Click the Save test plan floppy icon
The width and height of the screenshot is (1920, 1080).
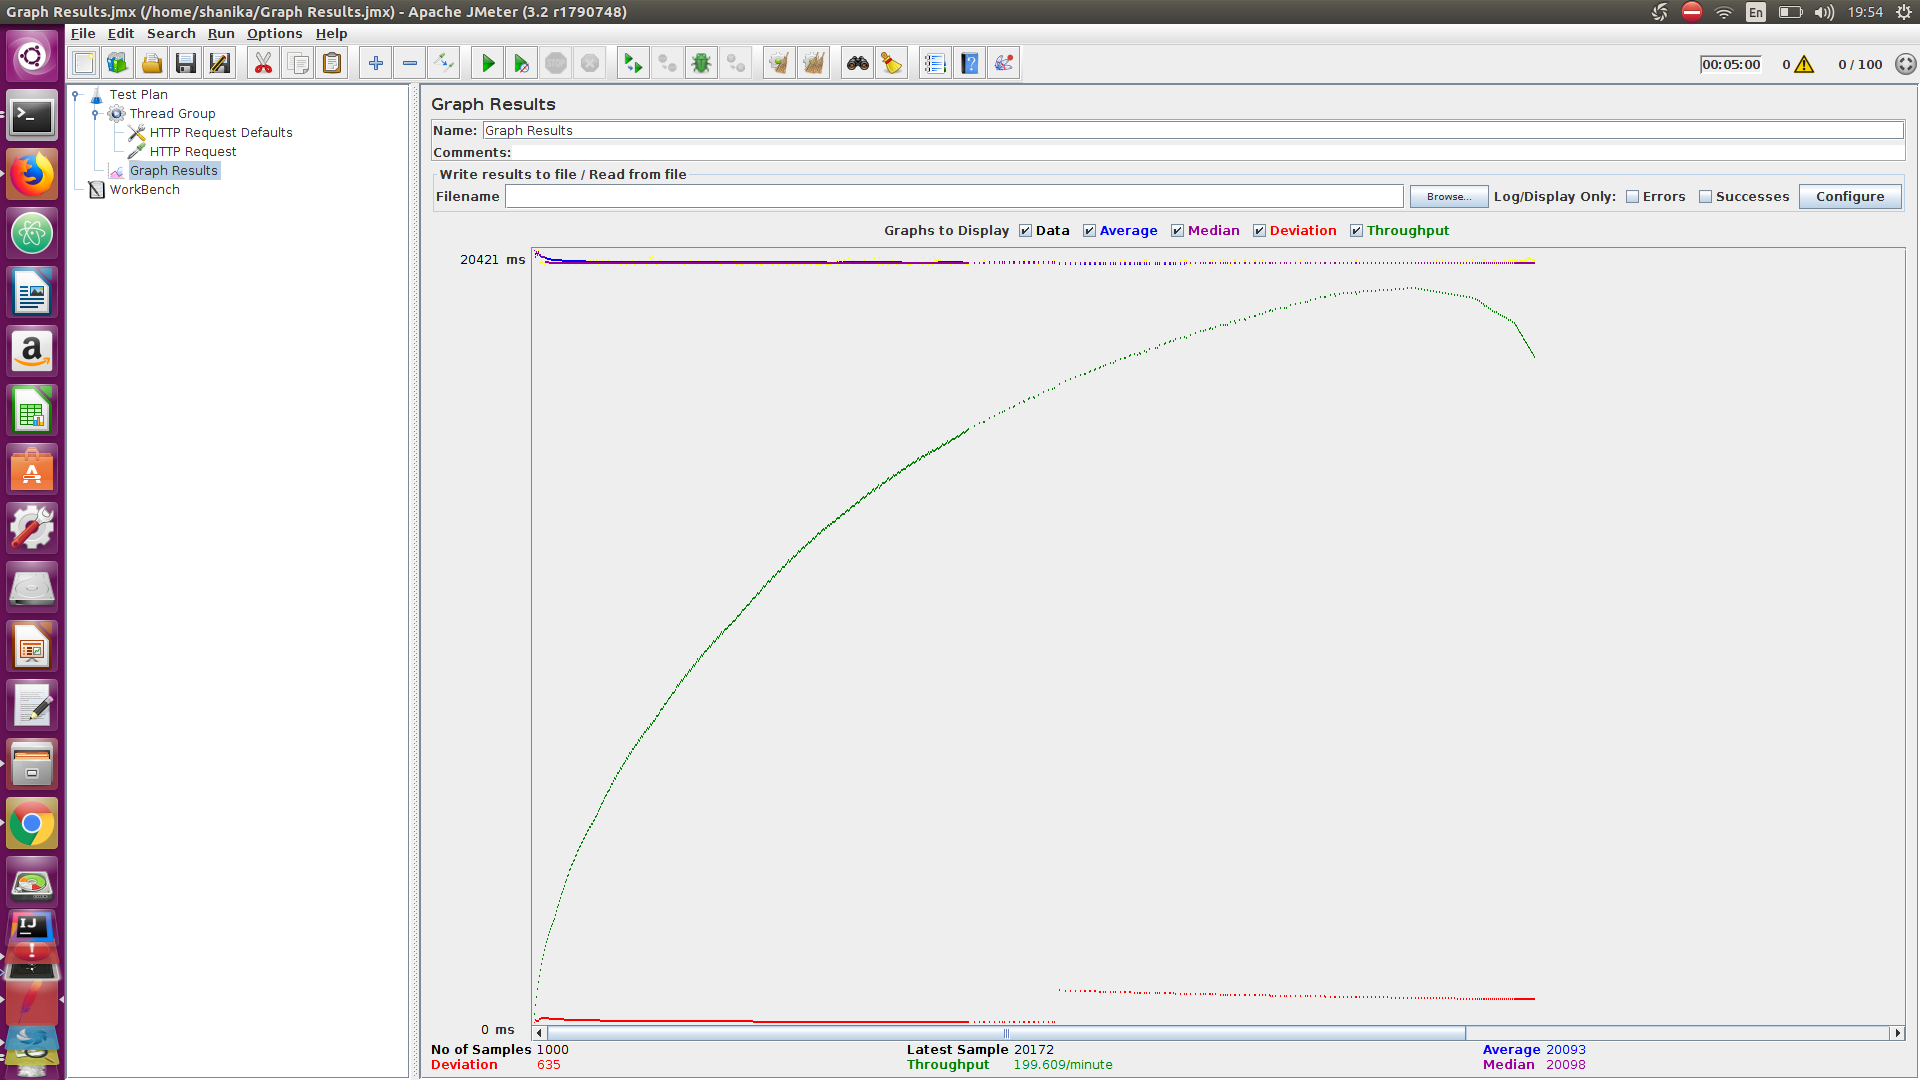click(185, 64)
